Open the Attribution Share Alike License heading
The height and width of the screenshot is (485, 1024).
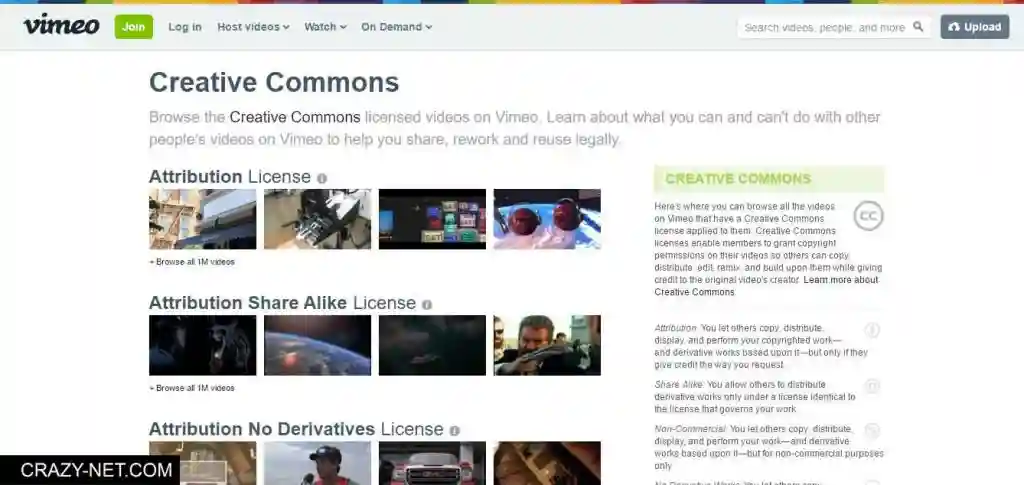point(282,303)
